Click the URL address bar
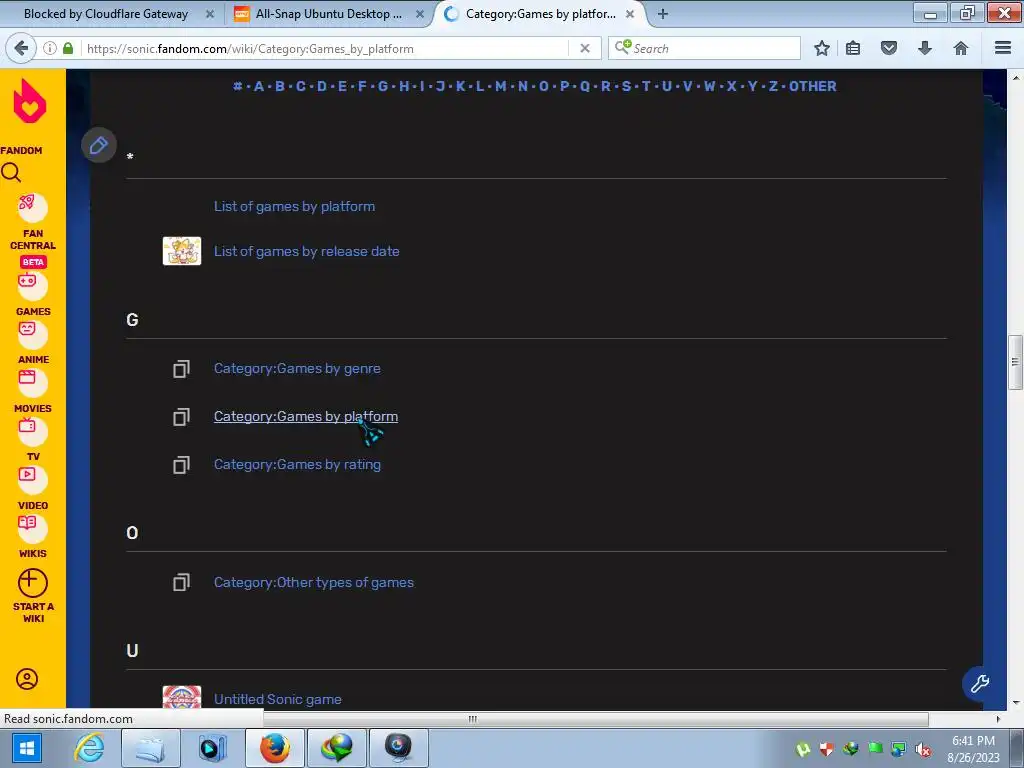The width and height of the screenshot is (1024, 768). 327,48
